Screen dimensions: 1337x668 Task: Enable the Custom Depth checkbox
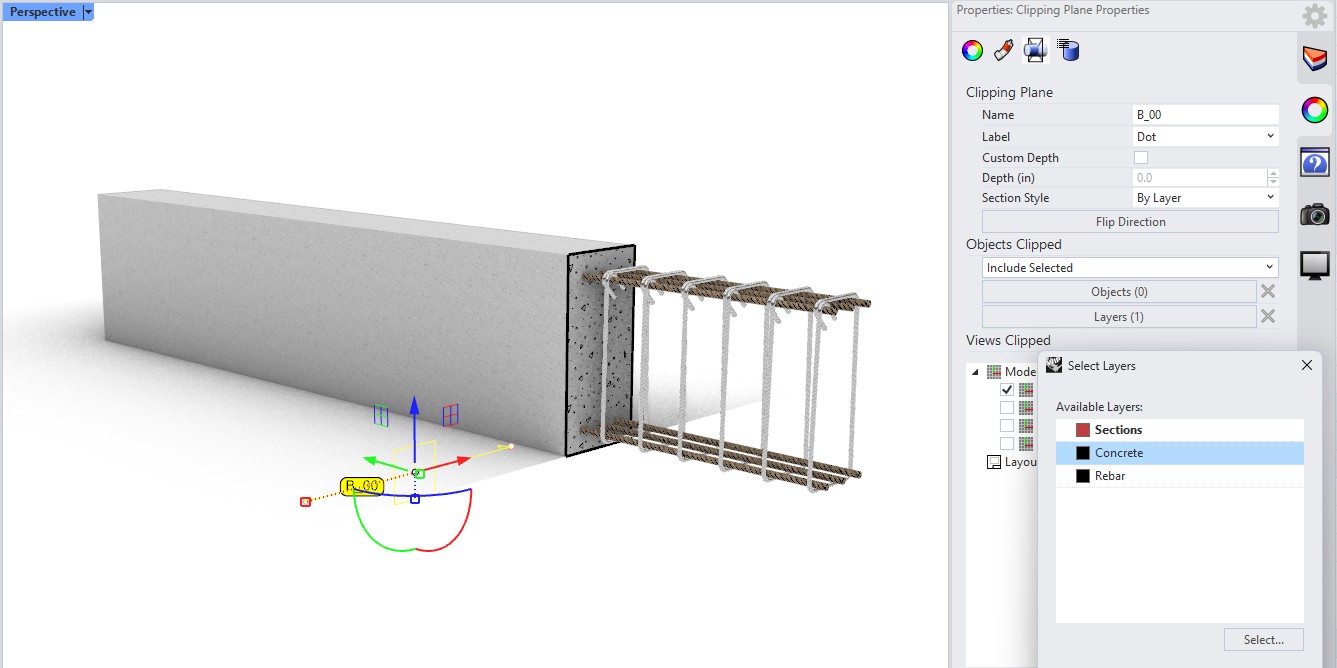[1141, 158]
